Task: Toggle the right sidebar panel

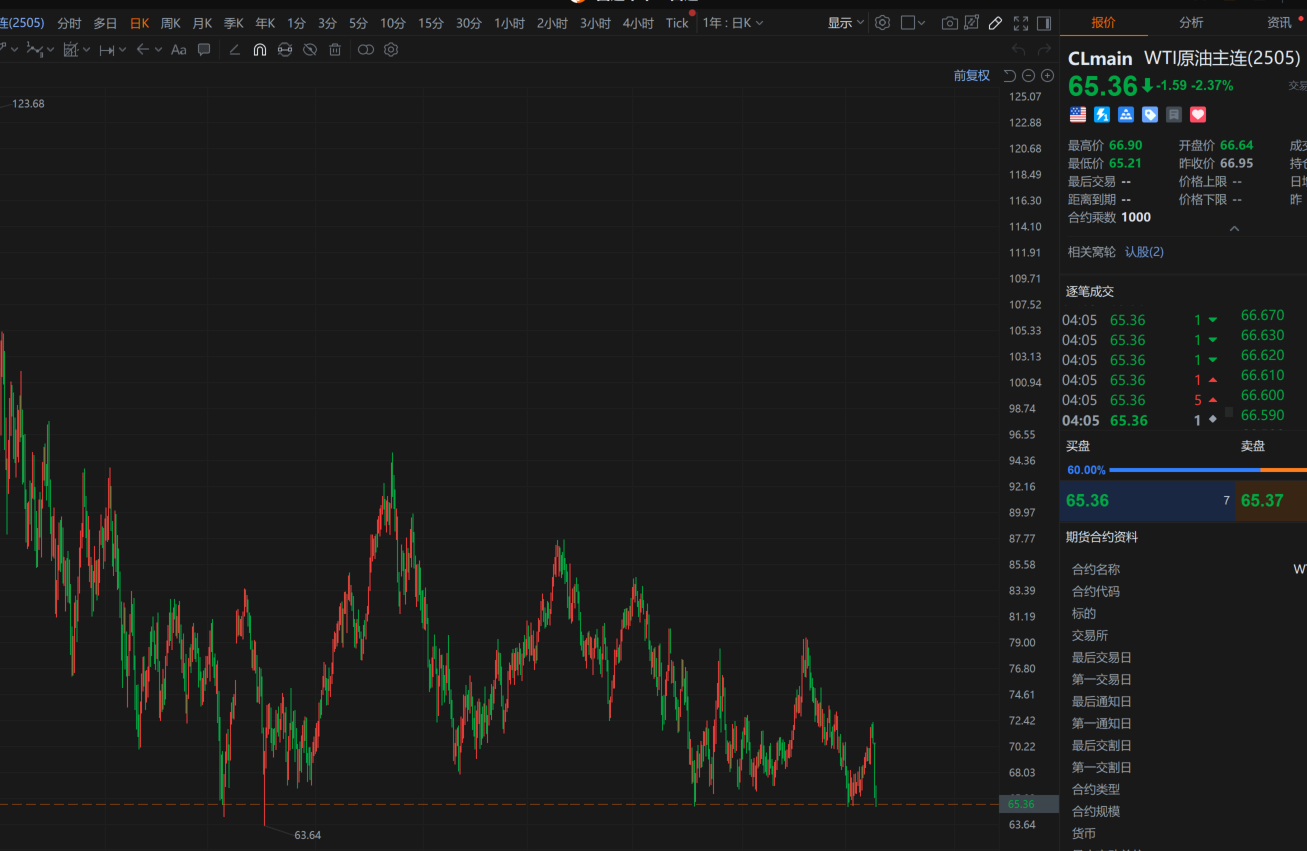Action: point(1044,23)
